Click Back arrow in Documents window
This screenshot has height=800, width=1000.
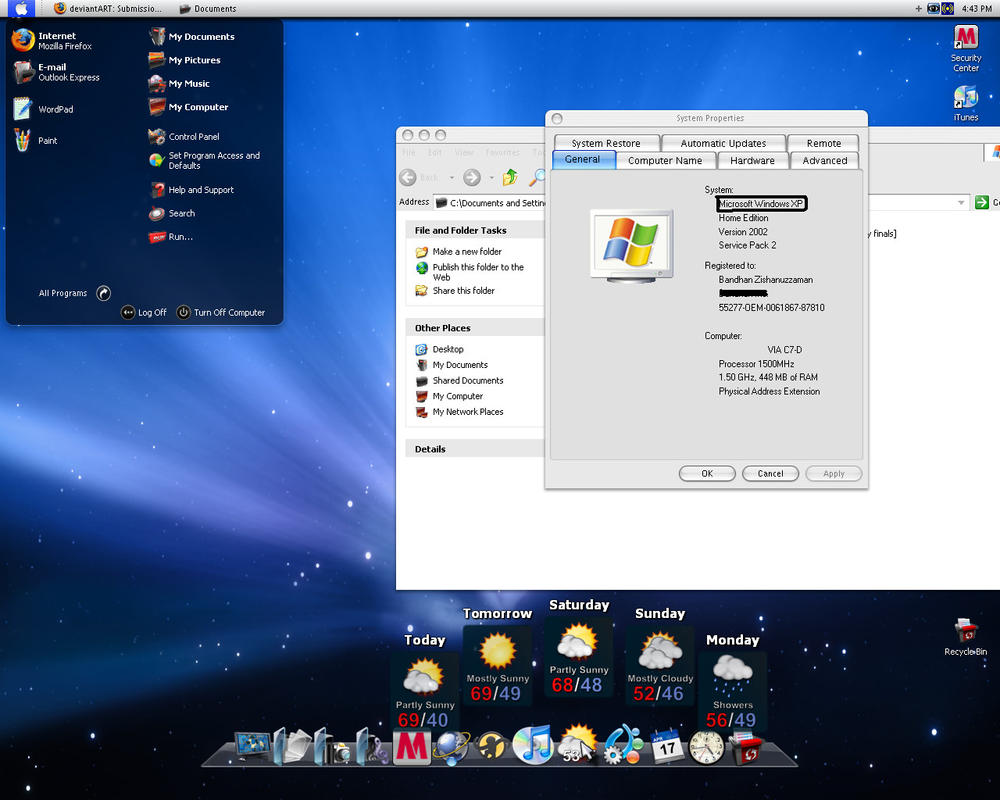pyautogui.click(x=408, y=177)
